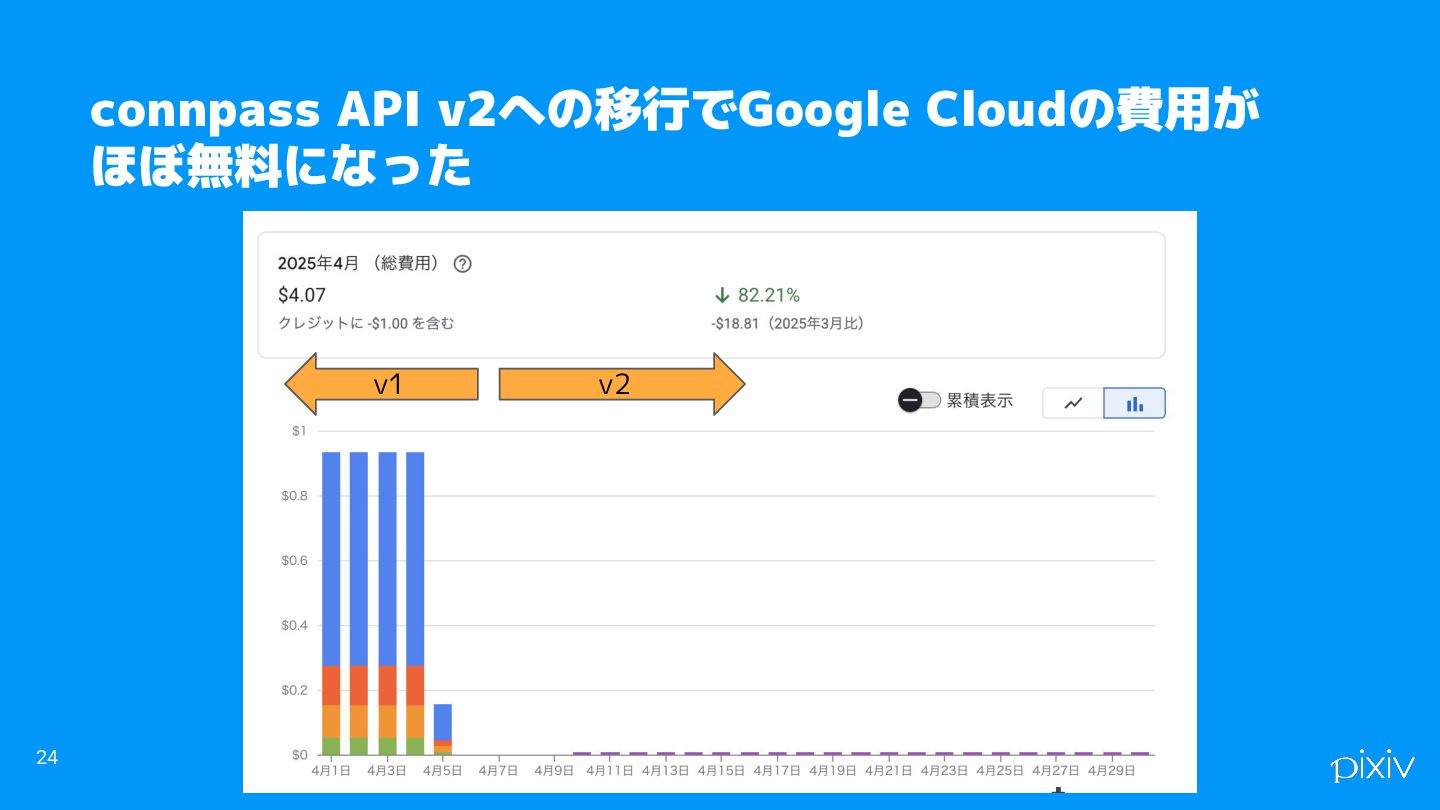The height and width of the screenshot is (810, 1440).
Task: Click the help question mark icon beside 総費用
Action: [462, 264]
